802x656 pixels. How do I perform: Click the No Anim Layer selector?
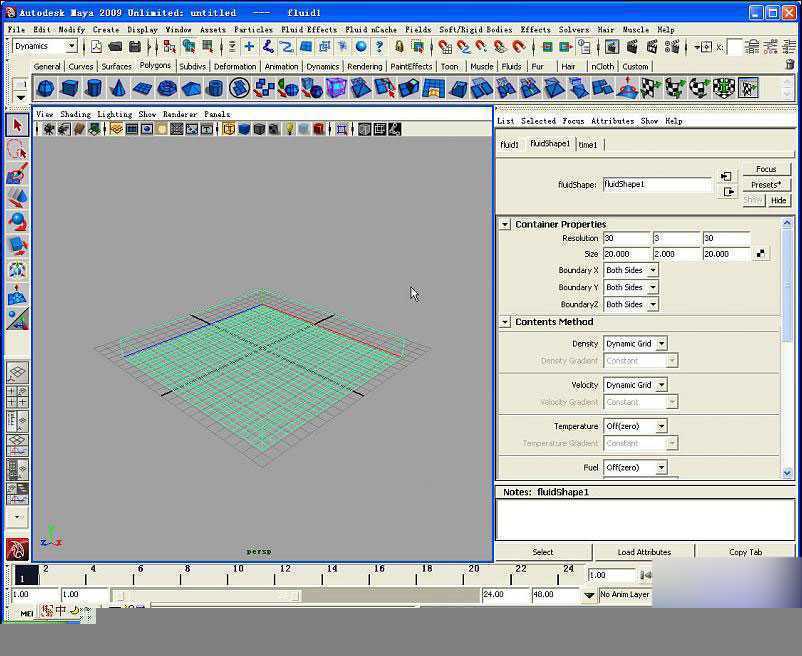[x=625, y=595]
